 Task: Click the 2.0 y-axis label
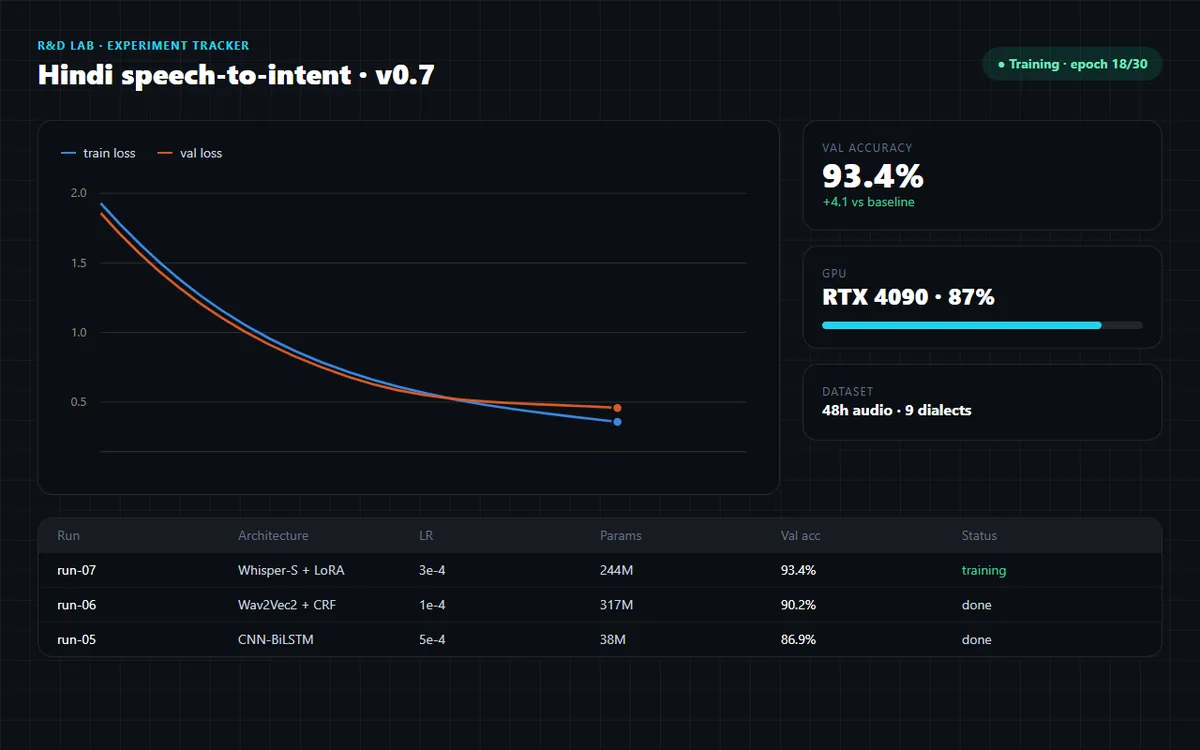[x=78, y=193]
